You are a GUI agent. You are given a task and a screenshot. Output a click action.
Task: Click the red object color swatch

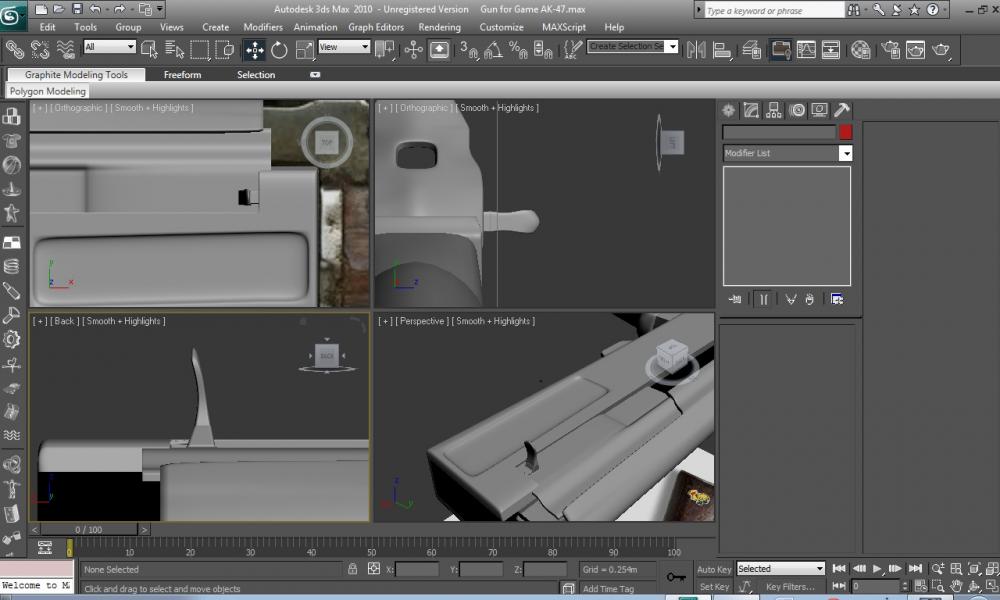(x=845, y=132)
